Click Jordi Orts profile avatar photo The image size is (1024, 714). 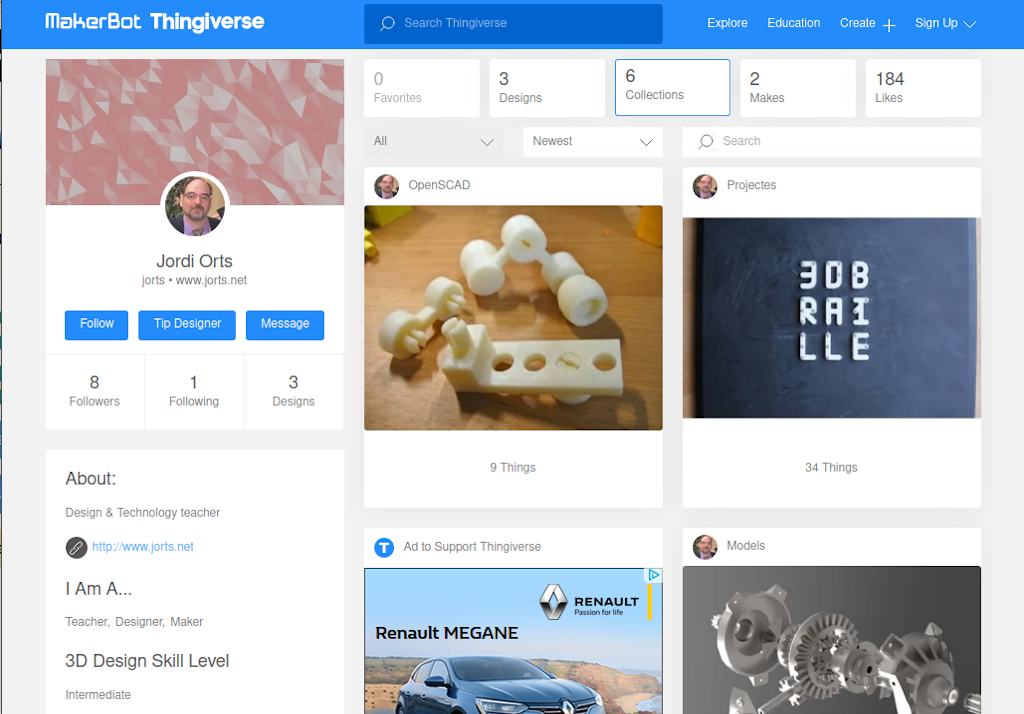pos(195,204)
